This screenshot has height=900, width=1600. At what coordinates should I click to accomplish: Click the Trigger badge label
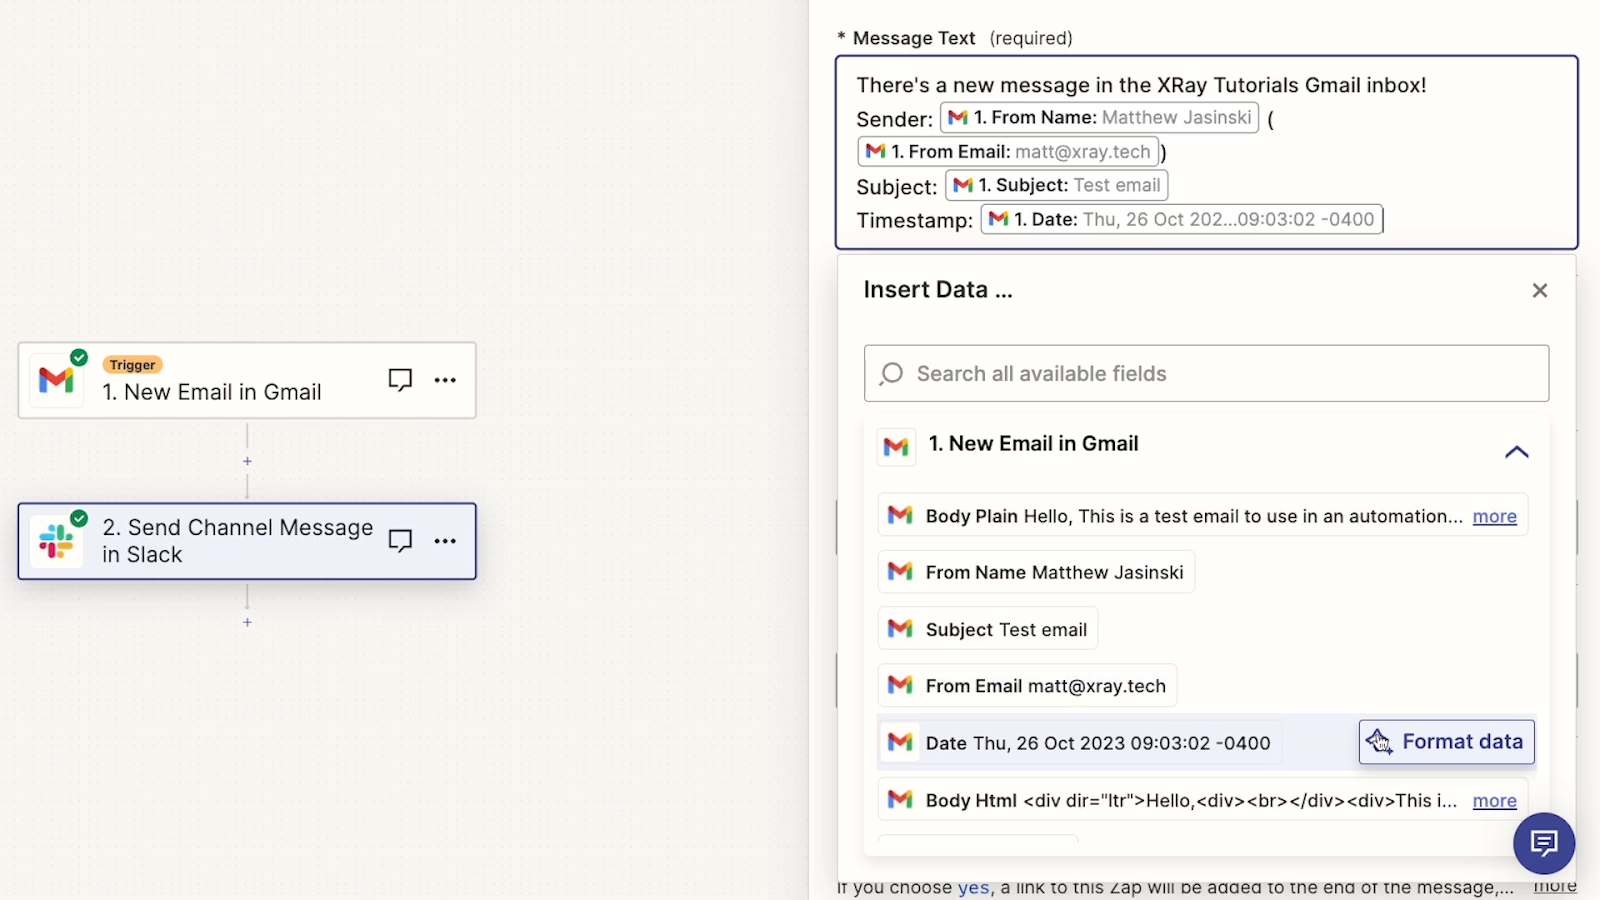[x=132, y=365]
